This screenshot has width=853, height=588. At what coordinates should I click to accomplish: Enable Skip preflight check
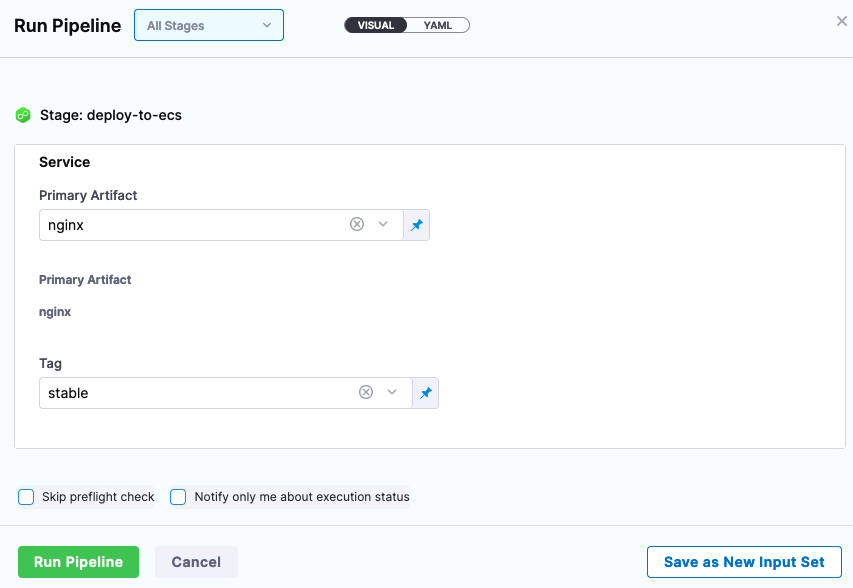click(27, 497)
